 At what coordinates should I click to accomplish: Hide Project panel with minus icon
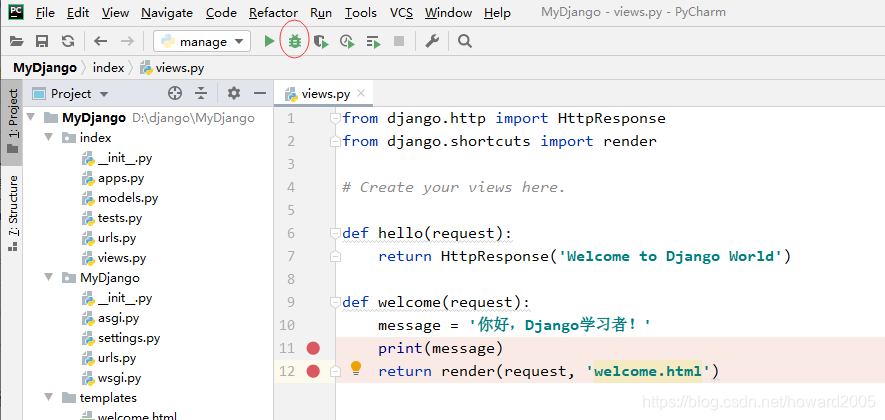coord(260,94)
